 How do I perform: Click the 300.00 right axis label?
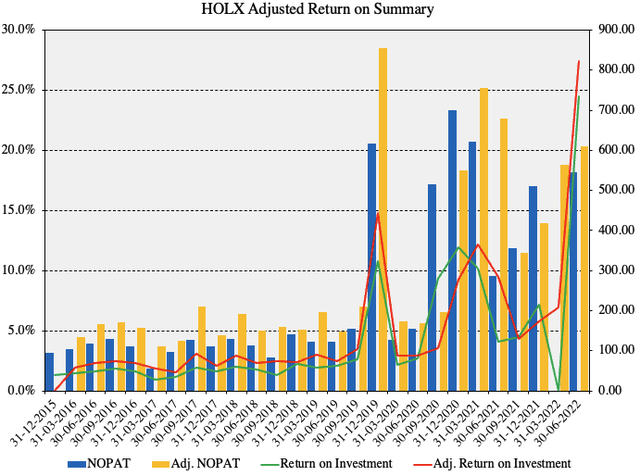pyautogui.click(x=617, y=270)
